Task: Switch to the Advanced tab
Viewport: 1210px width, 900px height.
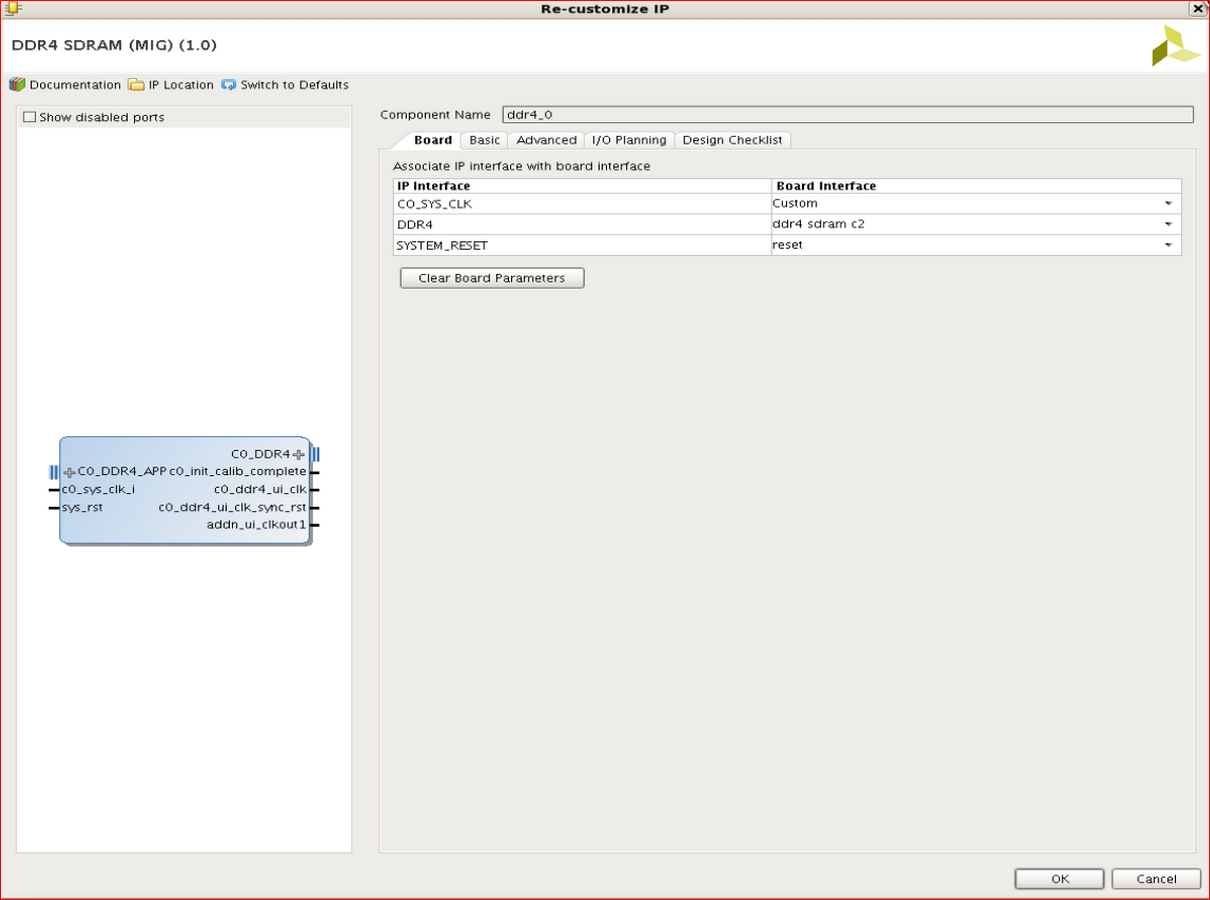Action: point(546,140)
